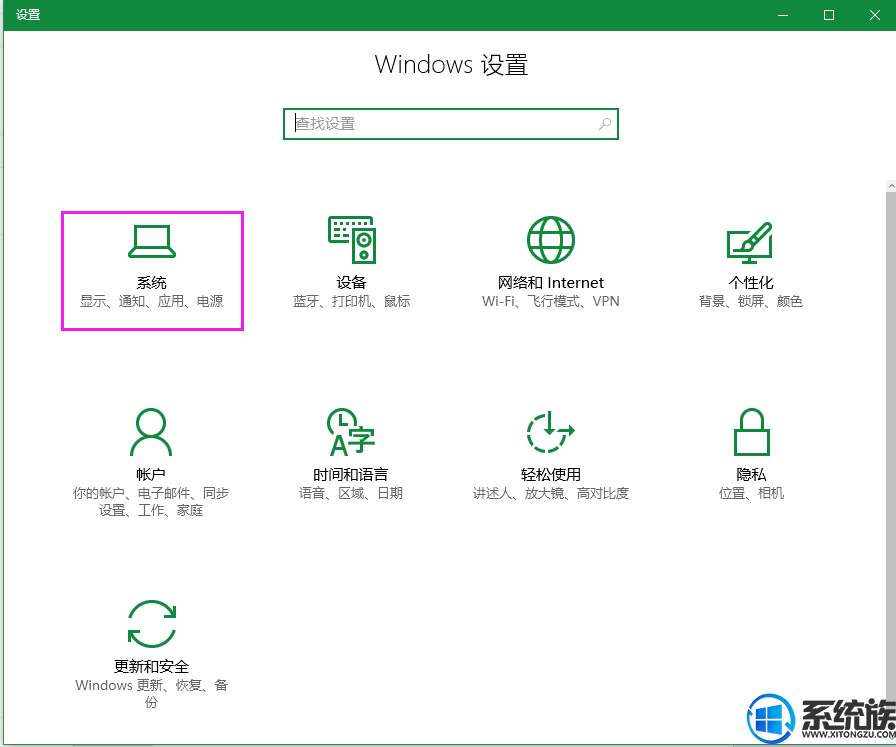The image size is (896, 747).
Task: Open the 系统 laptop icon
Action: coord(151,241)
